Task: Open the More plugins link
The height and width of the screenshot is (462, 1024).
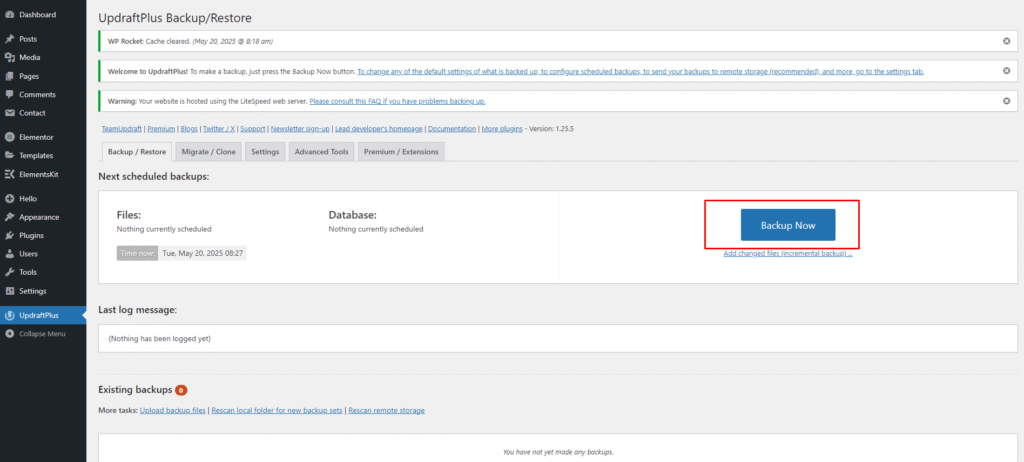Action: [x=502, y=129]
